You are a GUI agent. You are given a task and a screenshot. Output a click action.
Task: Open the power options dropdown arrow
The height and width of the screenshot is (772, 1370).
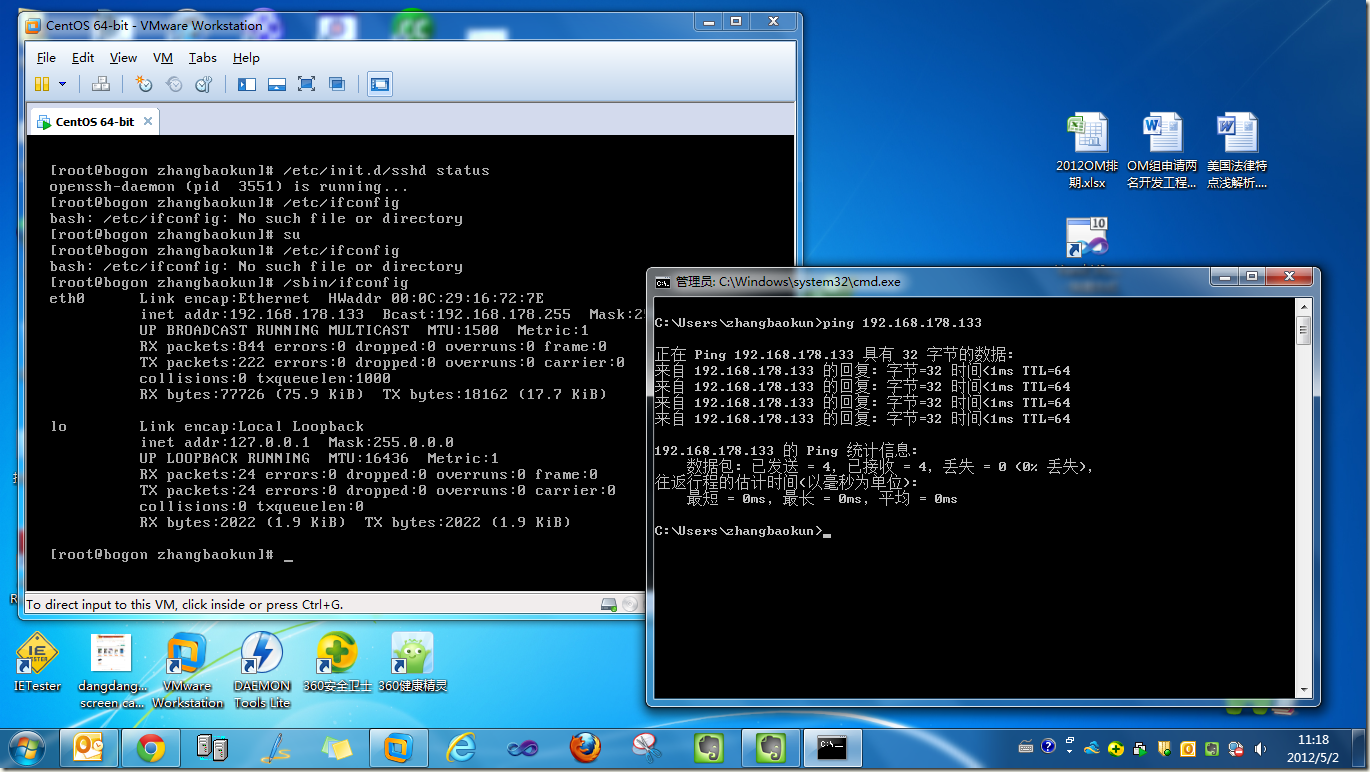coord(62,85)
